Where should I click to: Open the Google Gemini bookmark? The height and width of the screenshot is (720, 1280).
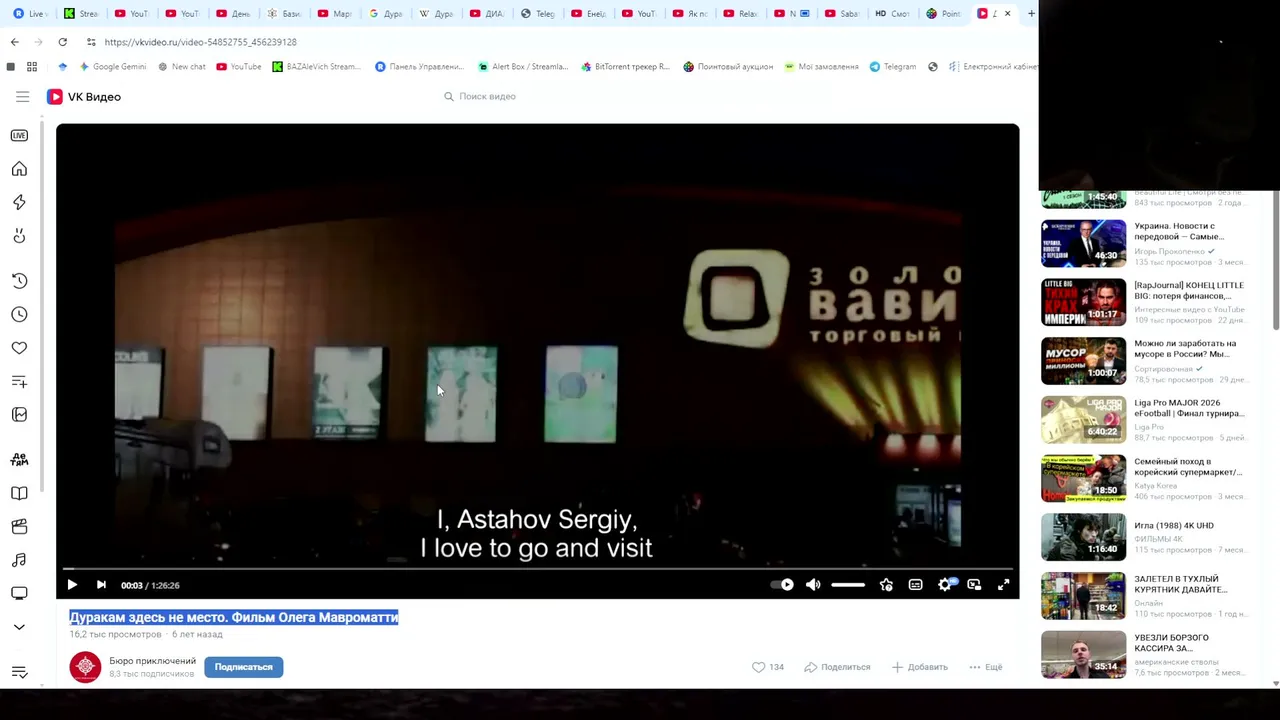(112, 67)
